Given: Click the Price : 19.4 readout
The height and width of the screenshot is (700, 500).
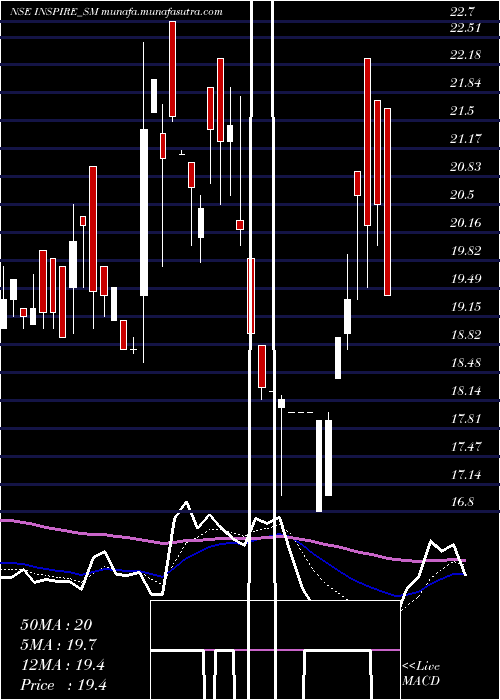Looking at the screenshot, I should coord(63,685).
